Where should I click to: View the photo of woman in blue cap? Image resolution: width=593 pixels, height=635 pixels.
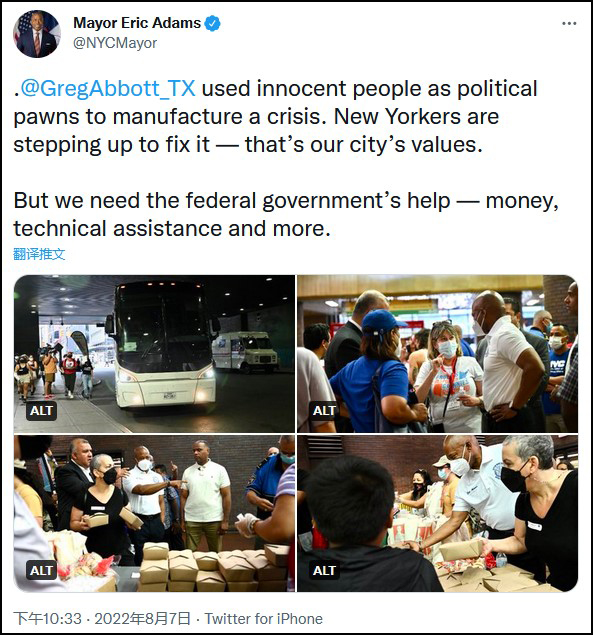point(437,354)
